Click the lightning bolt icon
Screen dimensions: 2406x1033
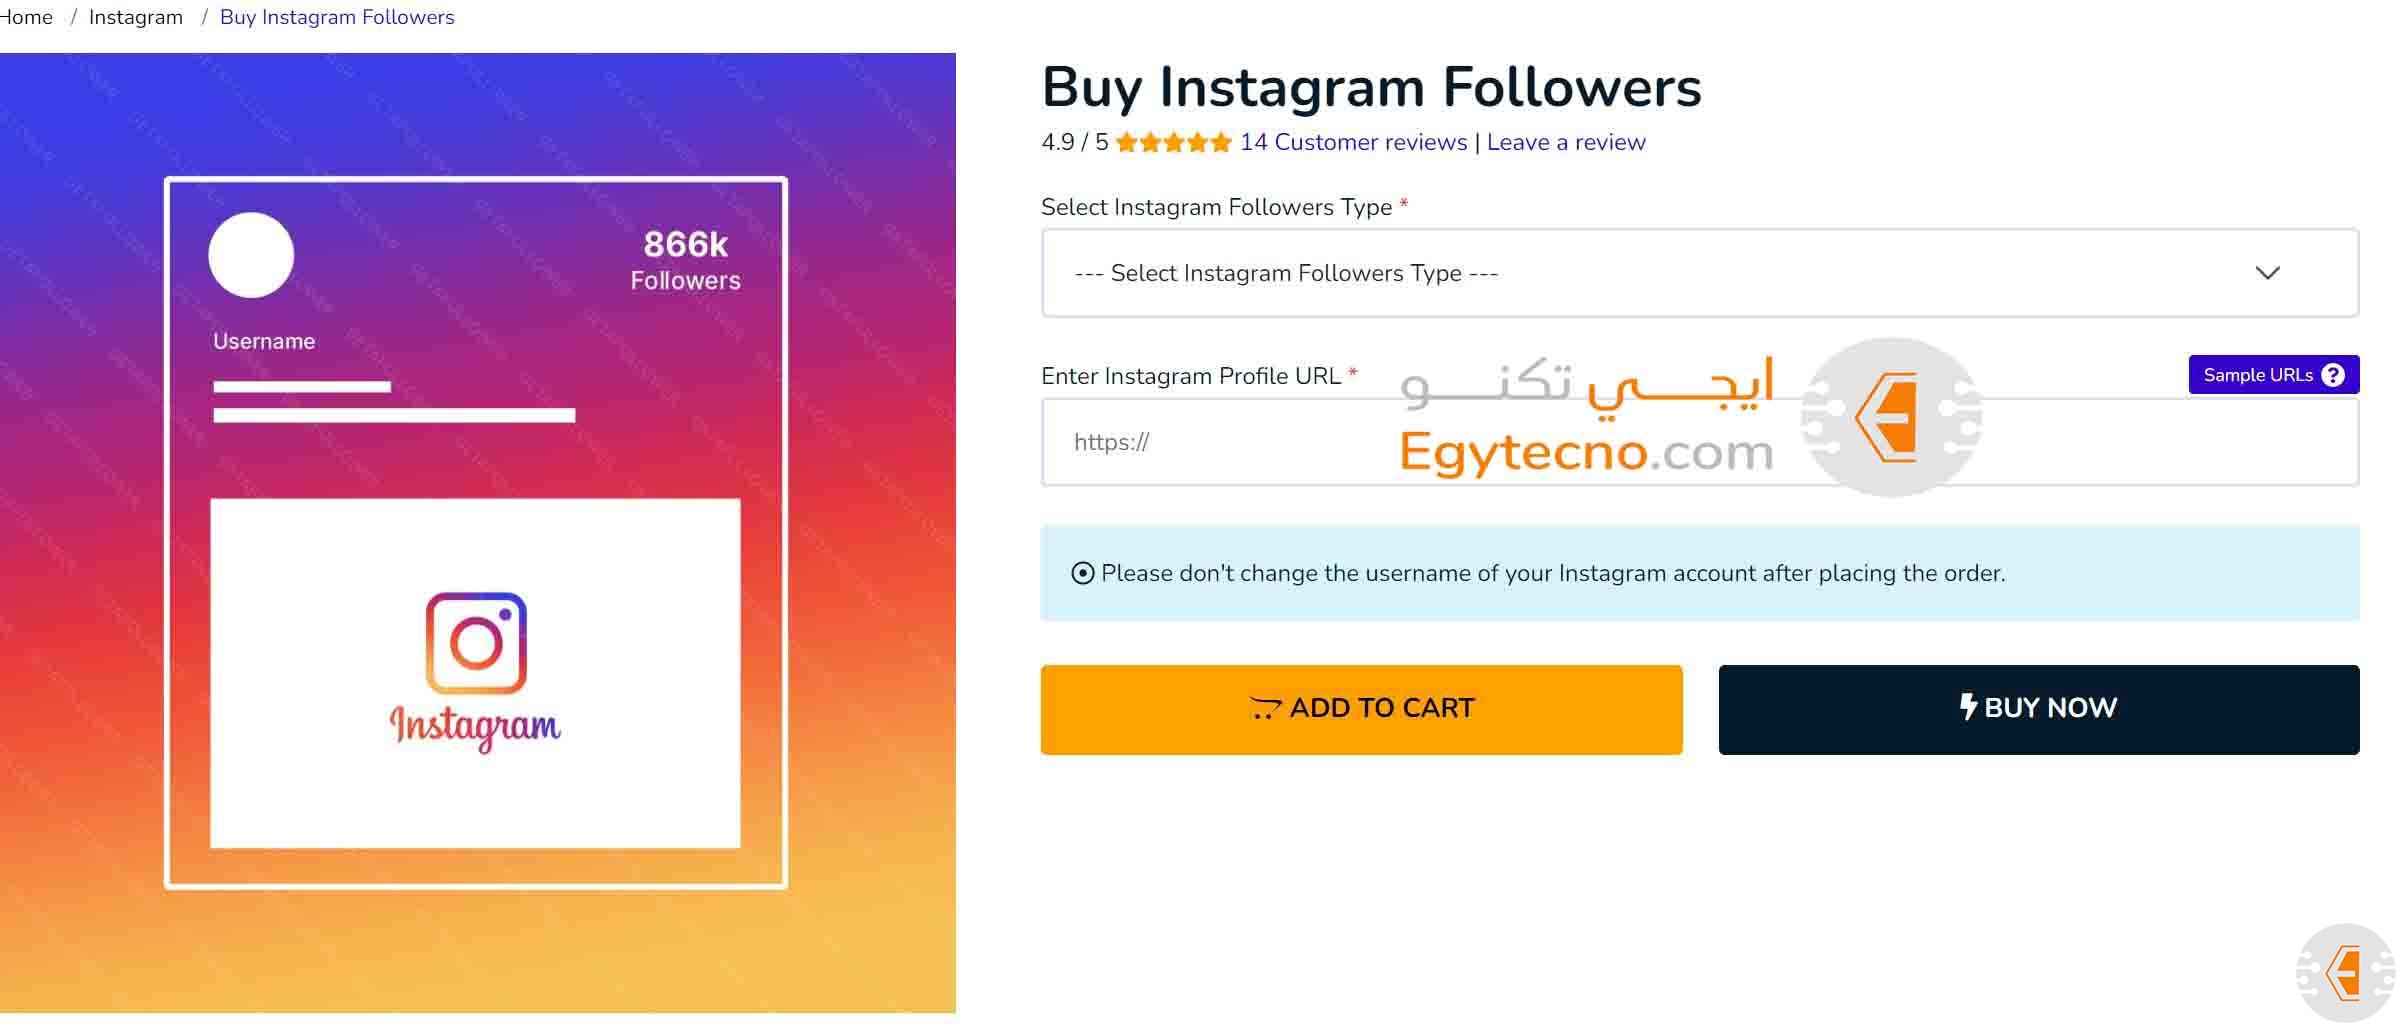(1967, 707)
